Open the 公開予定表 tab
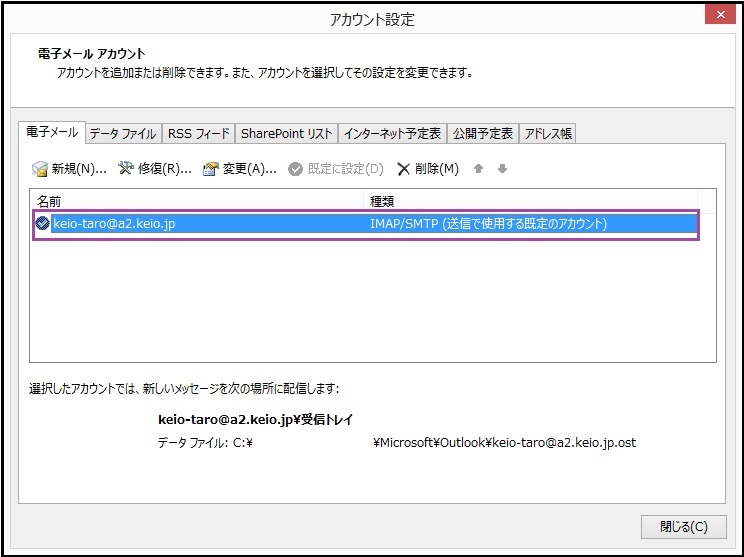 (483, 133)
